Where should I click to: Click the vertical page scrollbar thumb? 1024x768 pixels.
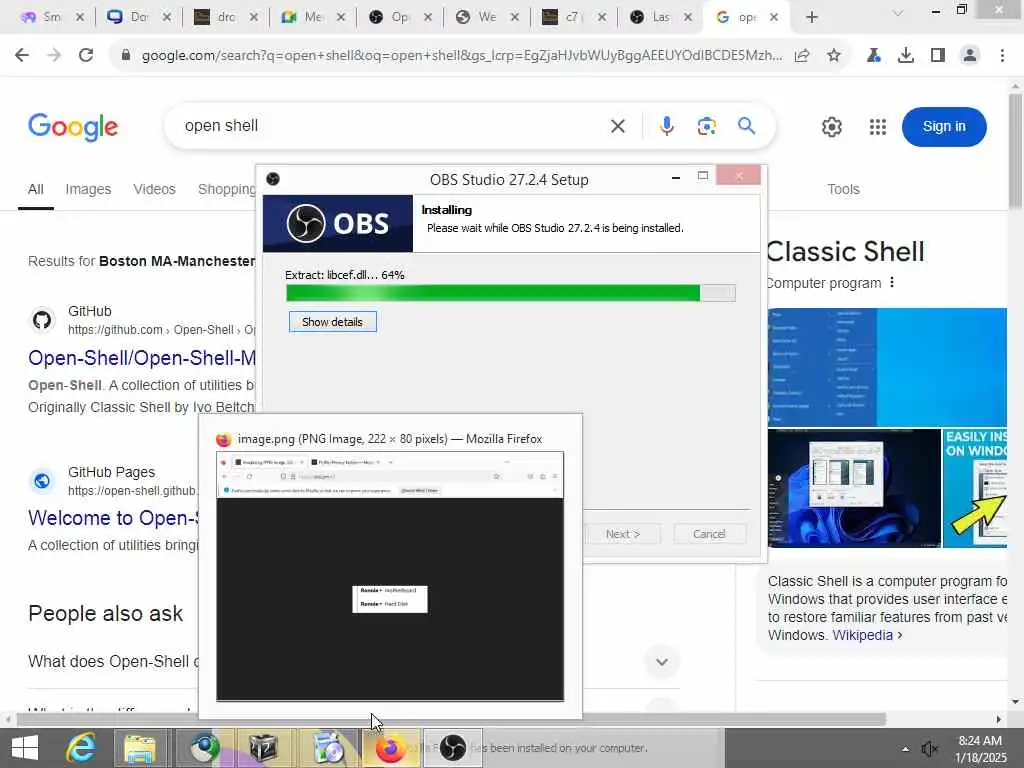1015,152
